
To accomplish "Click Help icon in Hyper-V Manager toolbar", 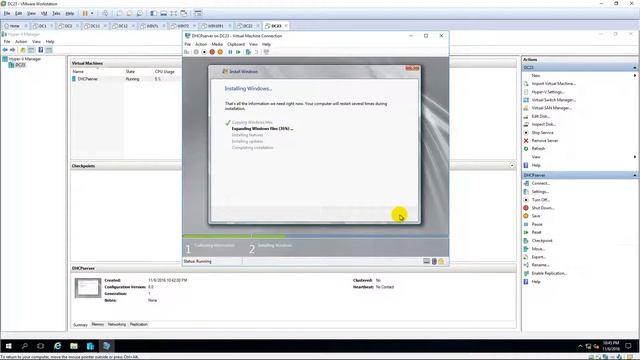I will click(x=40, y=50).
